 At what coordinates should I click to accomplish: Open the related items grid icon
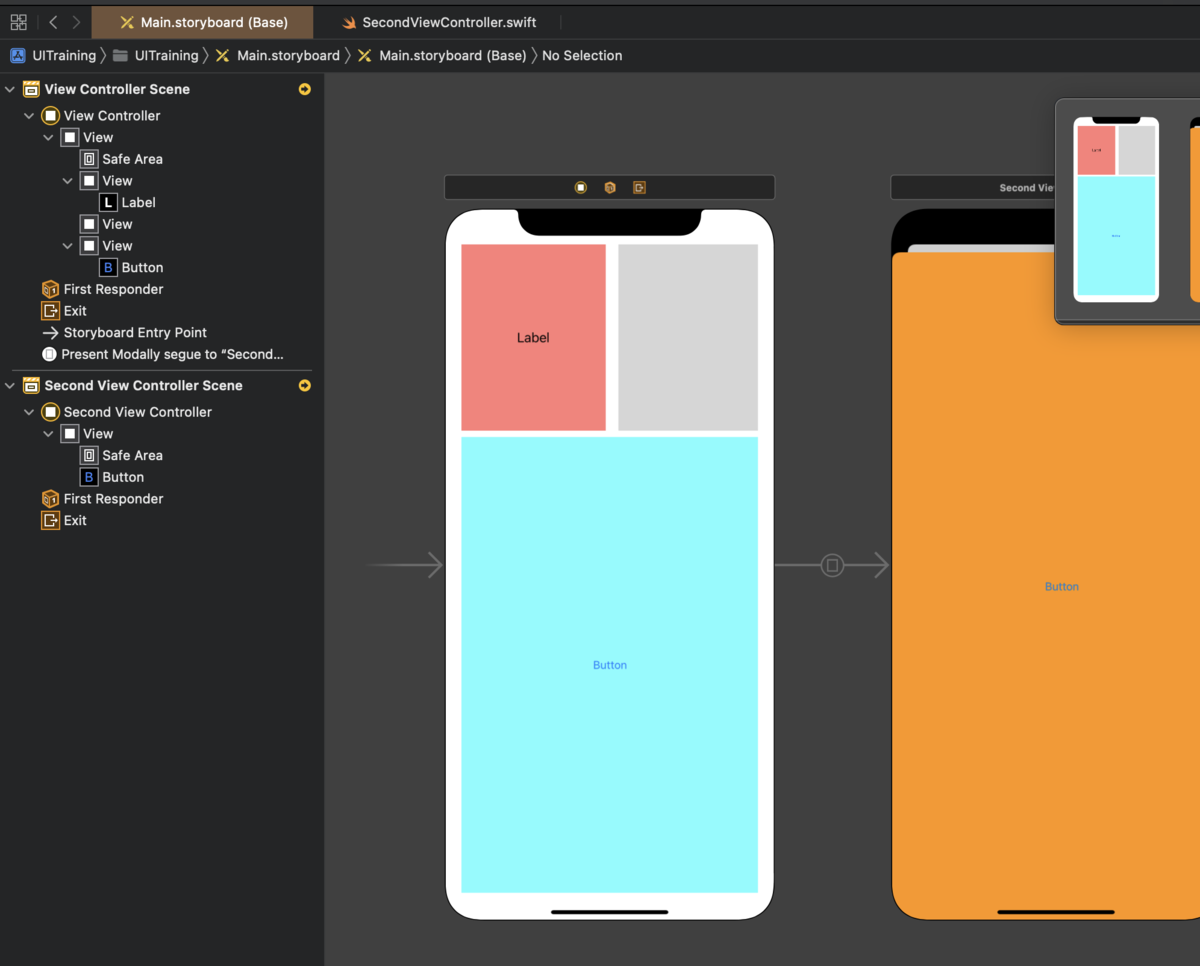coord(18,22)
